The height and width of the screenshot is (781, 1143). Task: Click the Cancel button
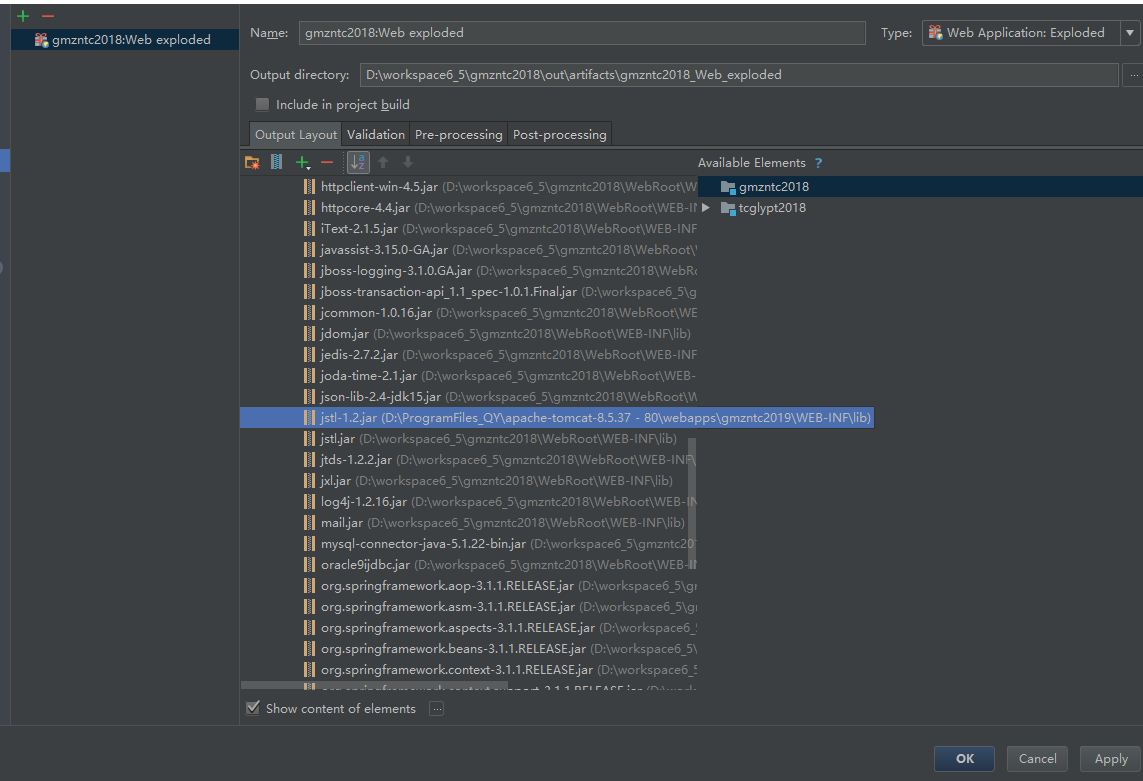pyautogui.click(x=1037, y=759)
